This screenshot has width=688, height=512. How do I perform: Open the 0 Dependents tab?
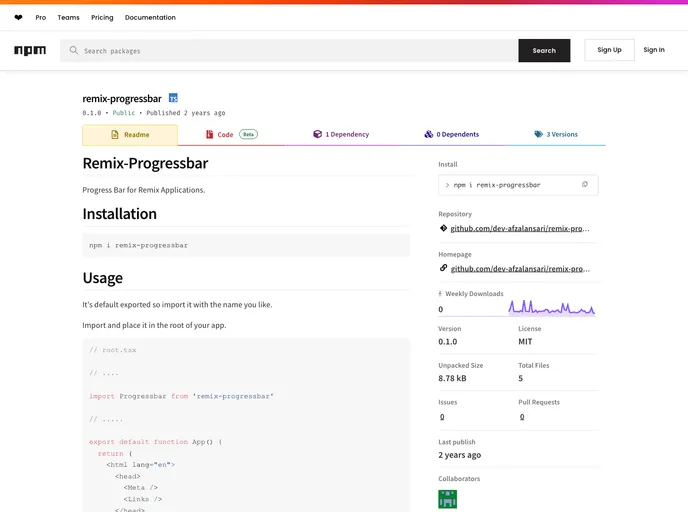pos(452,134)
